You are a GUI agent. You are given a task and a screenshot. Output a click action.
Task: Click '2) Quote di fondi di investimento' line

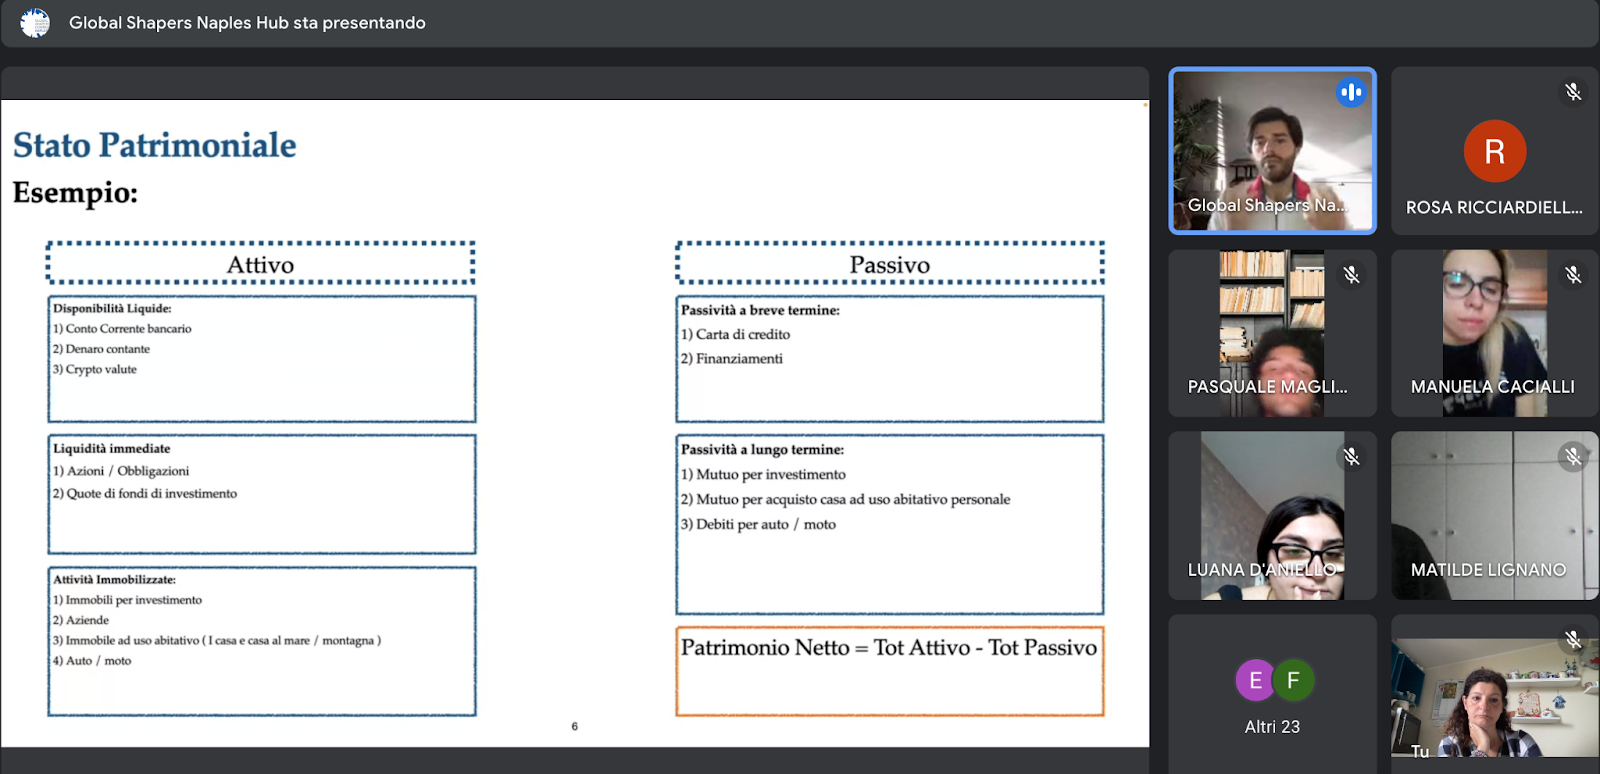pos(145,493)
